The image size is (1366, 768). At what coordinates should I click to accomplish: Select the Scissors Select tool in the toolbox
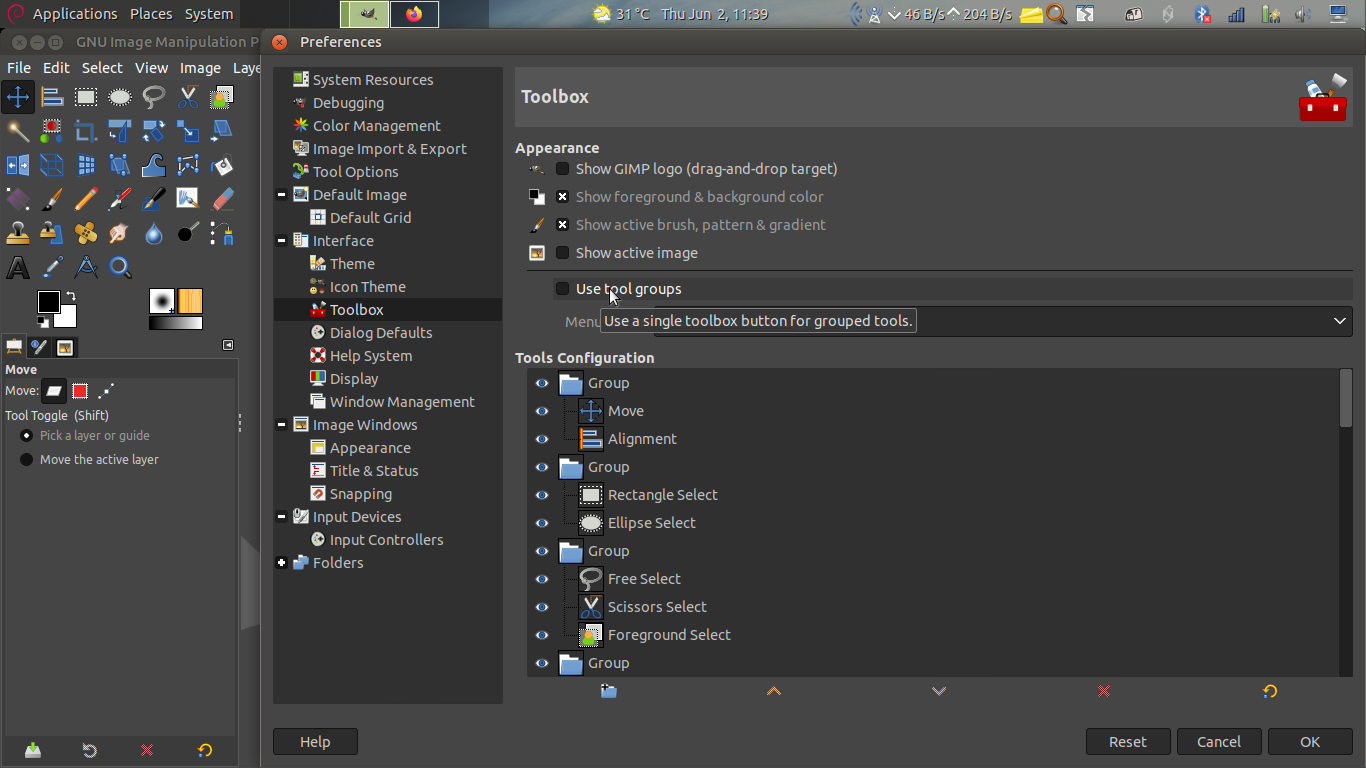[188, 97]
